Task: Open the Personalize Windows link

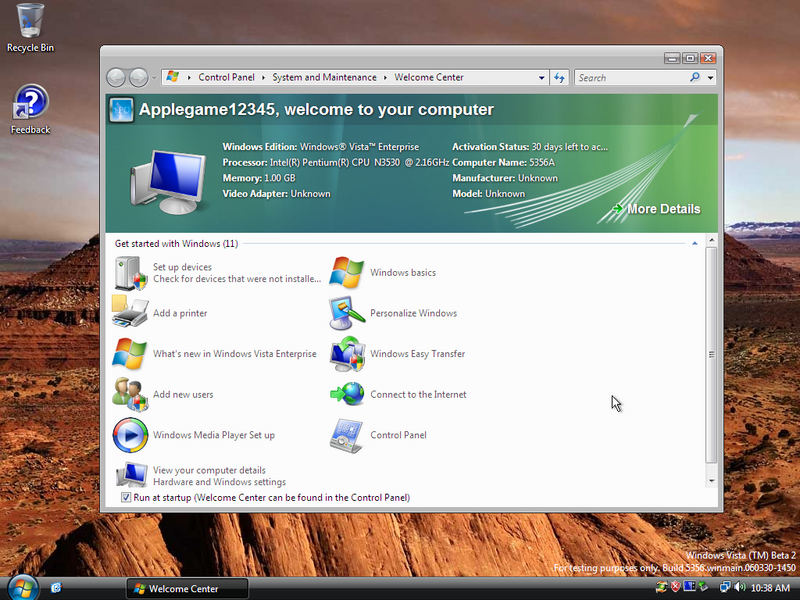Action: 413,313
